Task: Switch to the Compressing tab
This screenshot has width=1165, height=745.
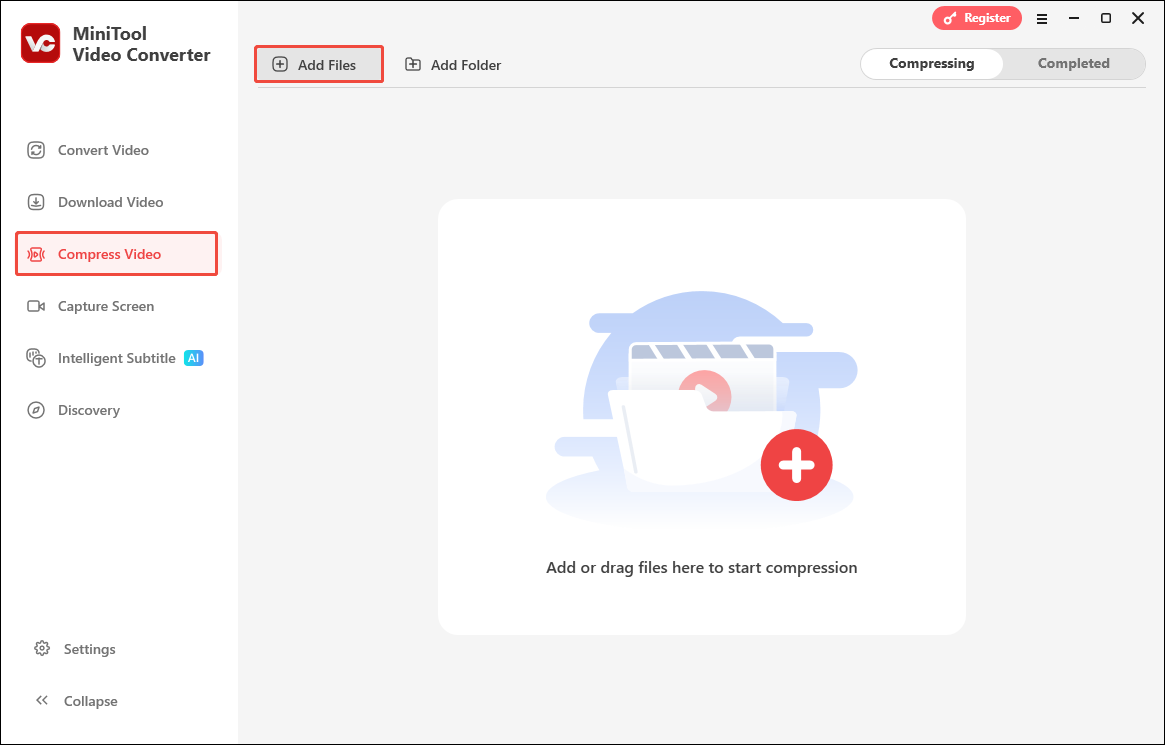Action: tap(931, 63)
